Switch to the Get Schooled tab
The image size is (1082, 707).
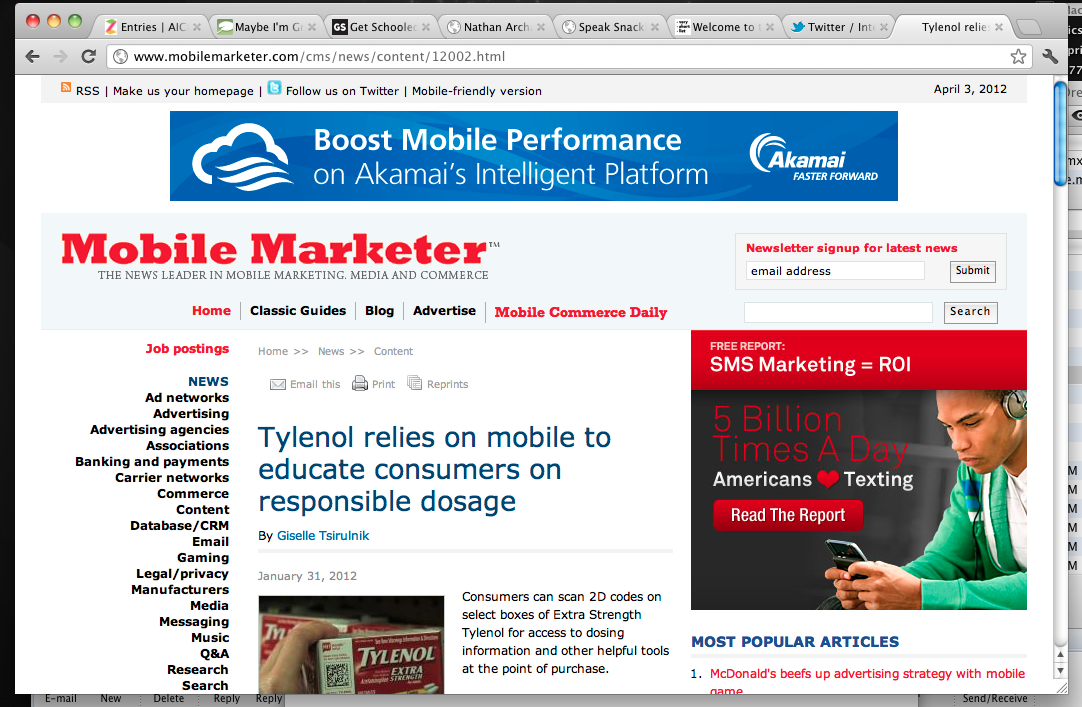[382, 27]
